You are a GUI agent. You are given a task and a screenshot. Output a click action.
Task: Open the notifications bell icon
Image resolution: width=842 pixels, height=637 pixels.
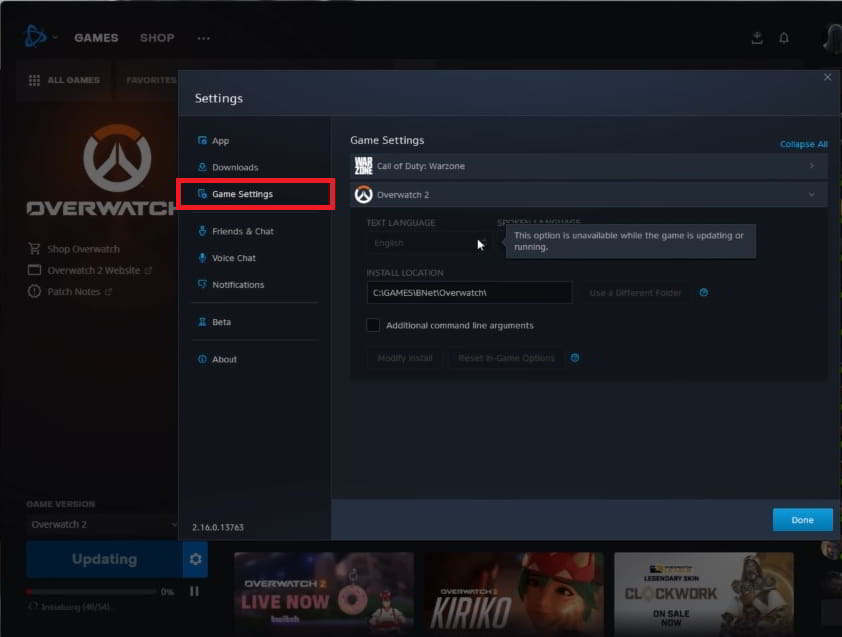point(784,38)
